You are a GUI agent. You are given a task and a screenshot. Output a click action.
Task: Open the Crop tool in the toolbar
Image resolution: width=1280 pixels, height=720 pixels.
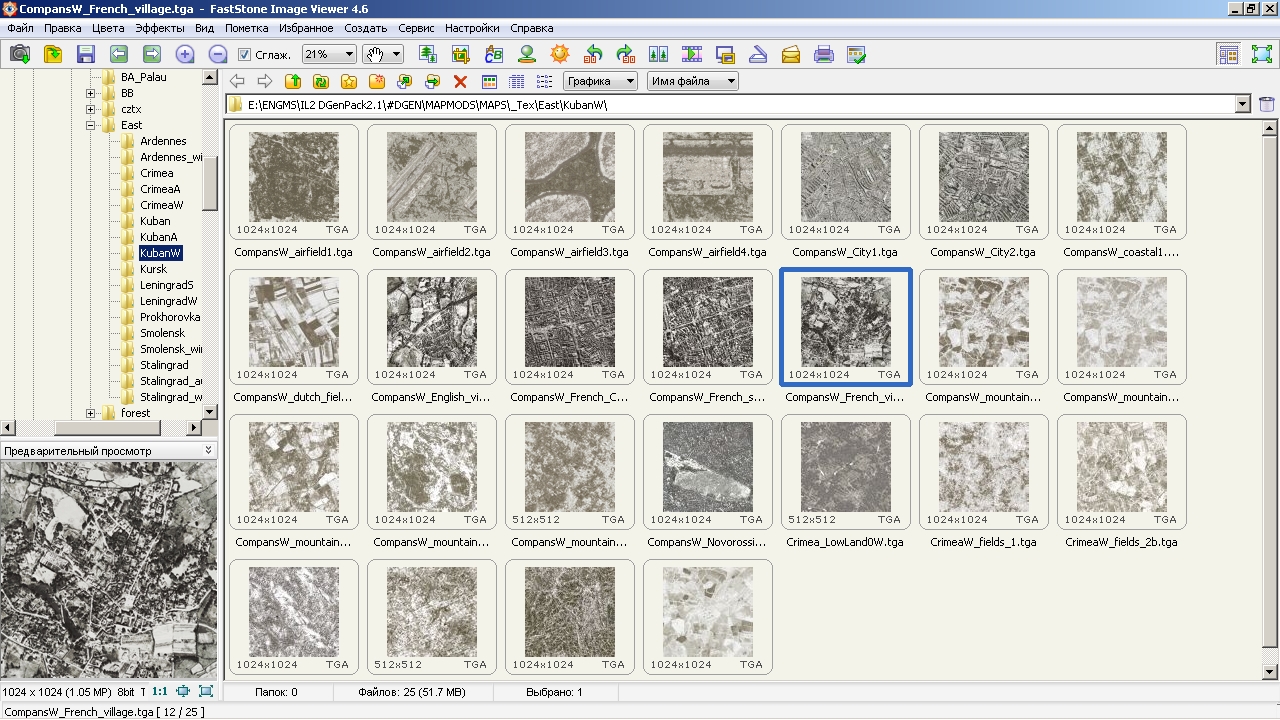tap(461, 55)
